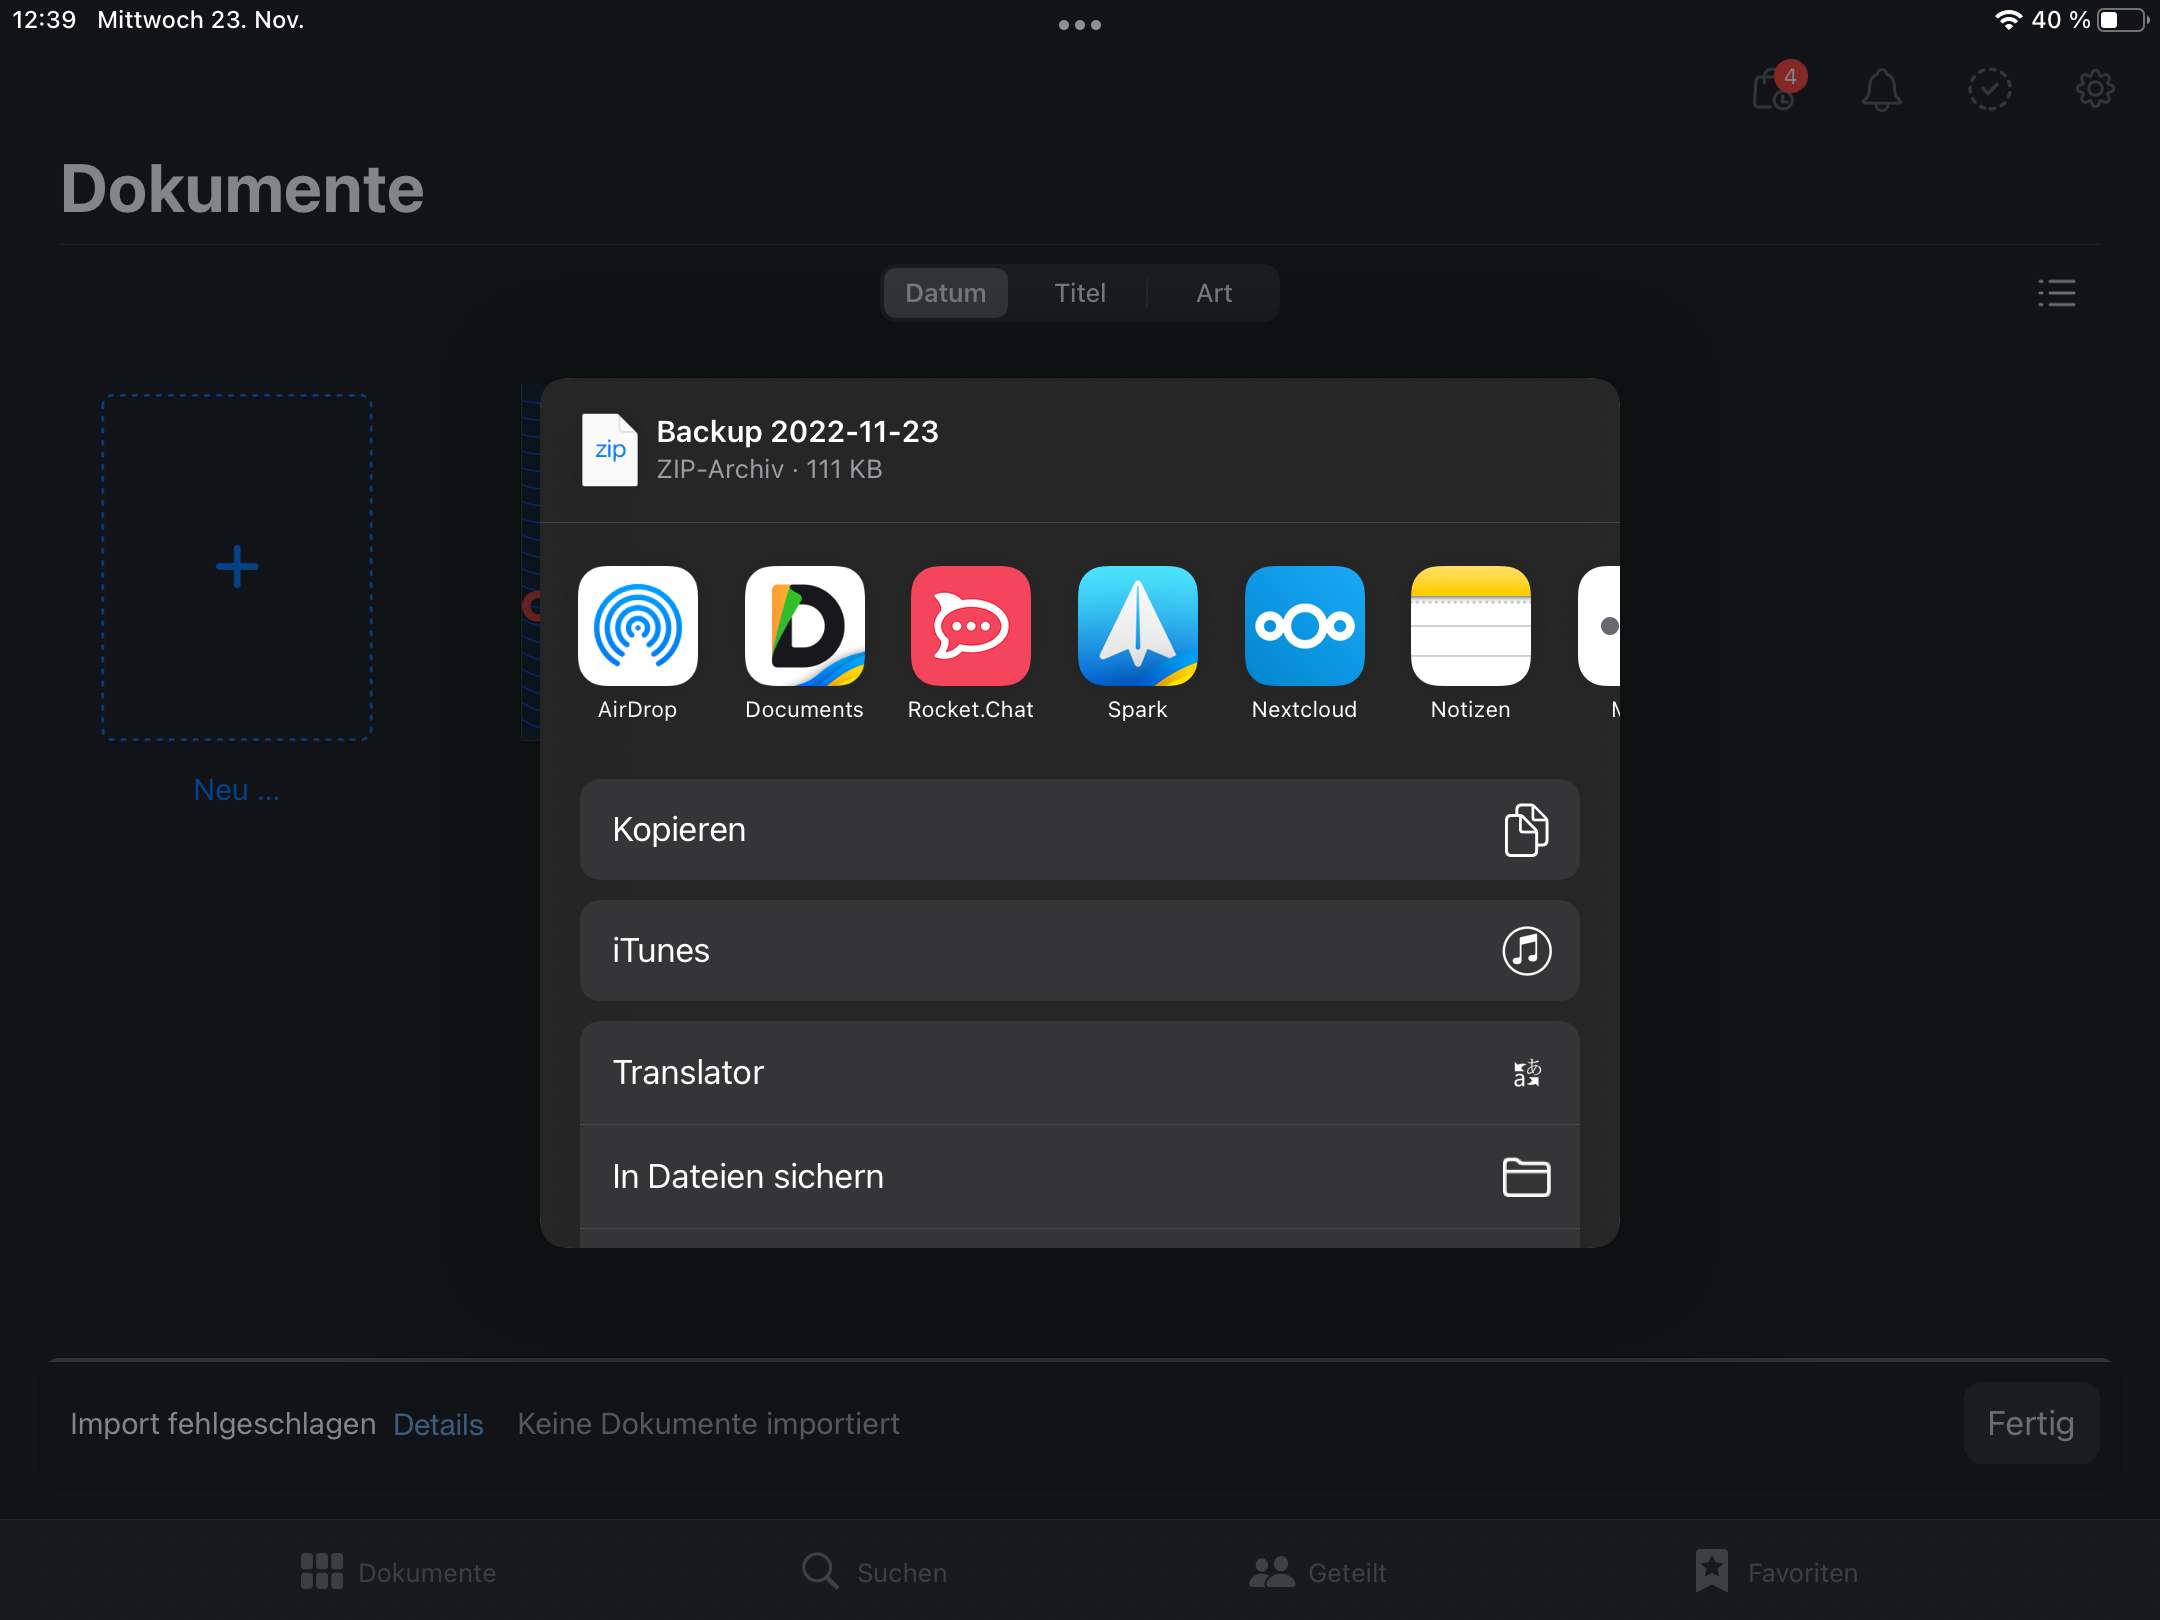Open settings via gear icon
Viewport: 2160px width, 1620px height.
2095,89
